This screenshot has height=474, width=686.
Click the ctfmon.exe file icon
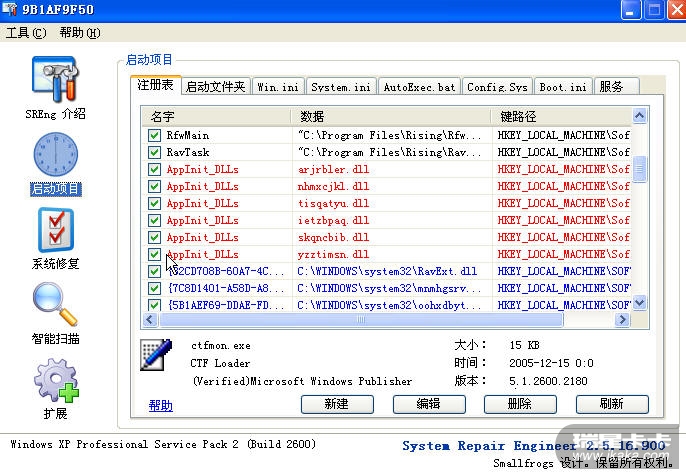[x=156, y=355]
